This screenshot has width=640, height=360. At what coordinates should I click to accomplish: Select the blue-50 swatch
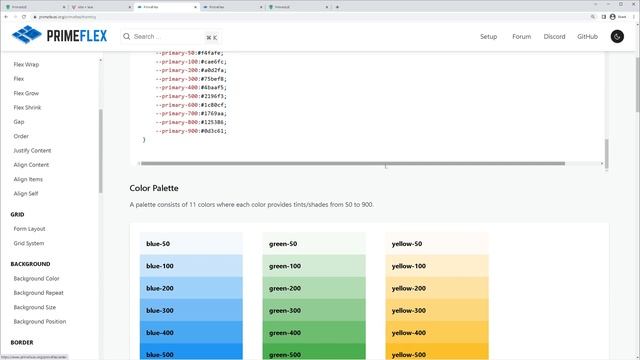(x=191, y=243)
